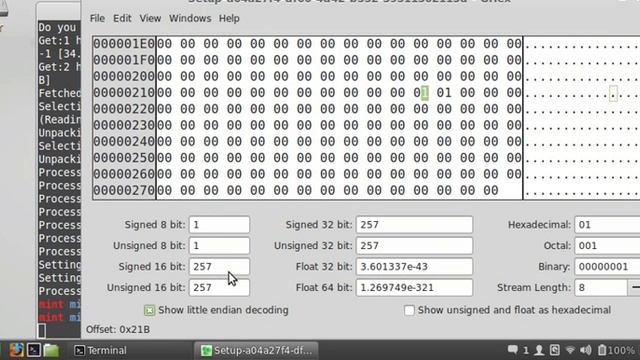Image resolution: width=640 pixels, height=360 pixels.
Task: Click the cursor block in Terminal window
Action: pyautogui.click(x=42, y=331)
